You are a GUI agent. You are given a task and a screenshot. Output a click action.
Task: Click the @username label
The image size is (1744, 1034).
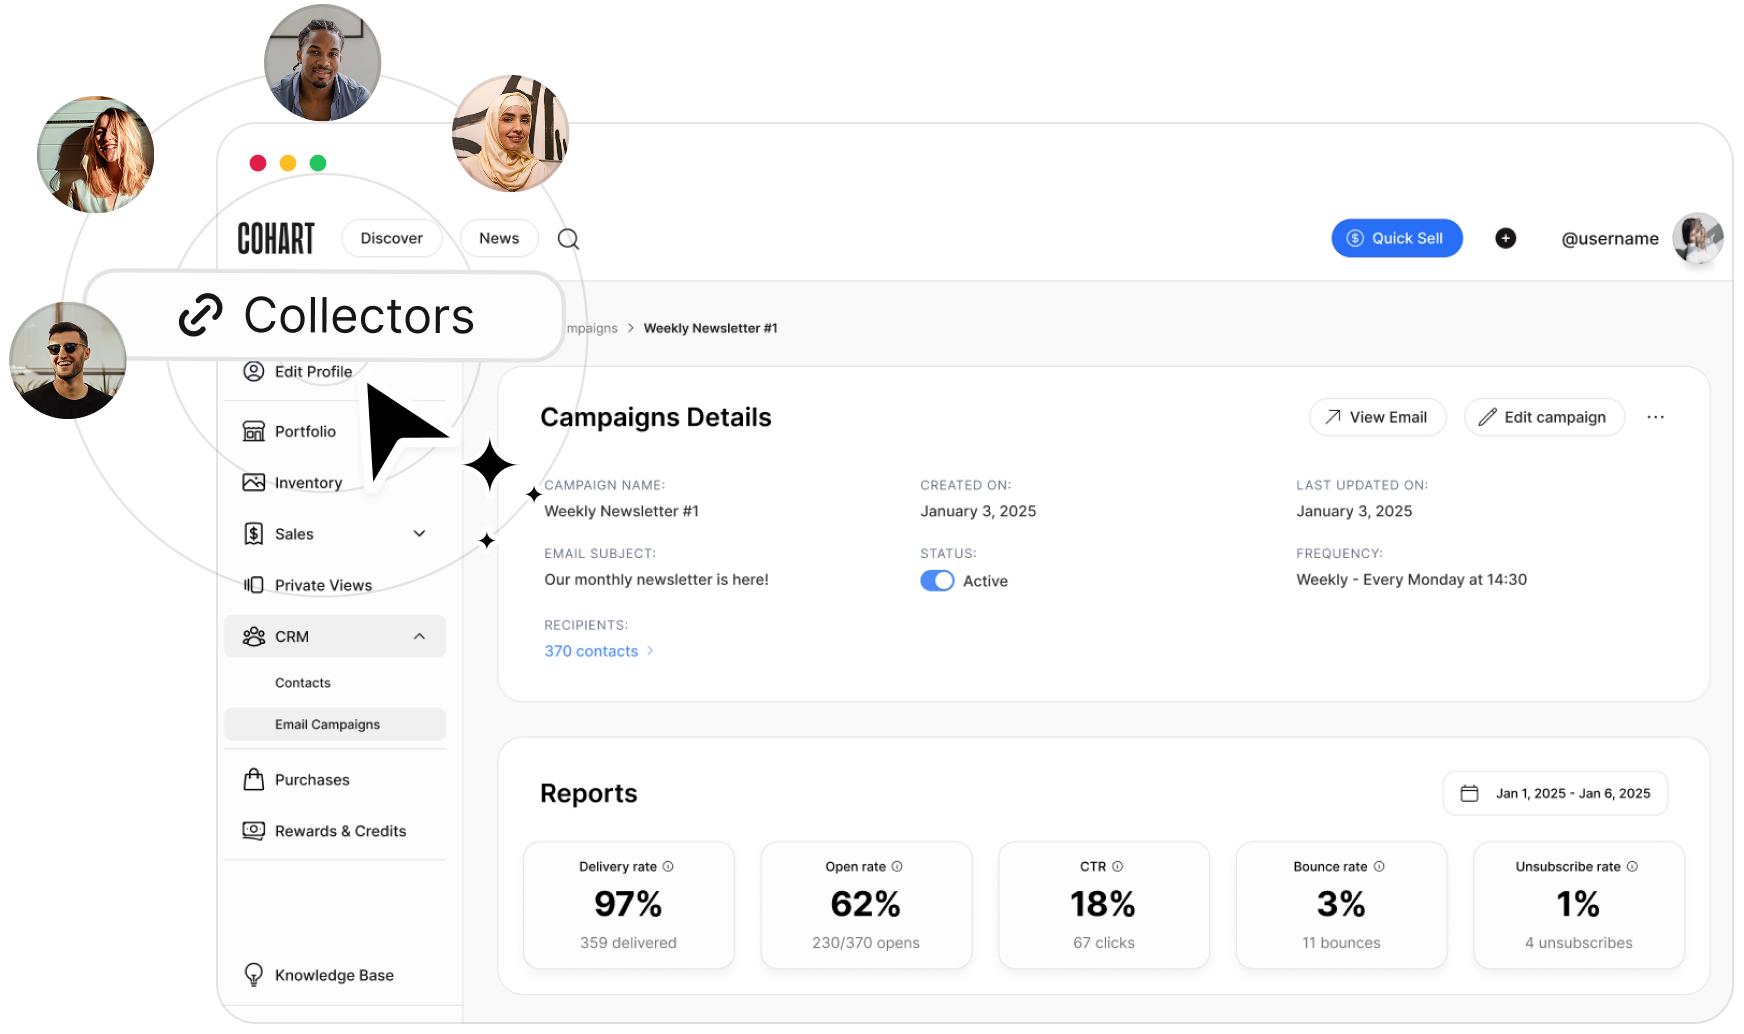[x=1610, y=239]
